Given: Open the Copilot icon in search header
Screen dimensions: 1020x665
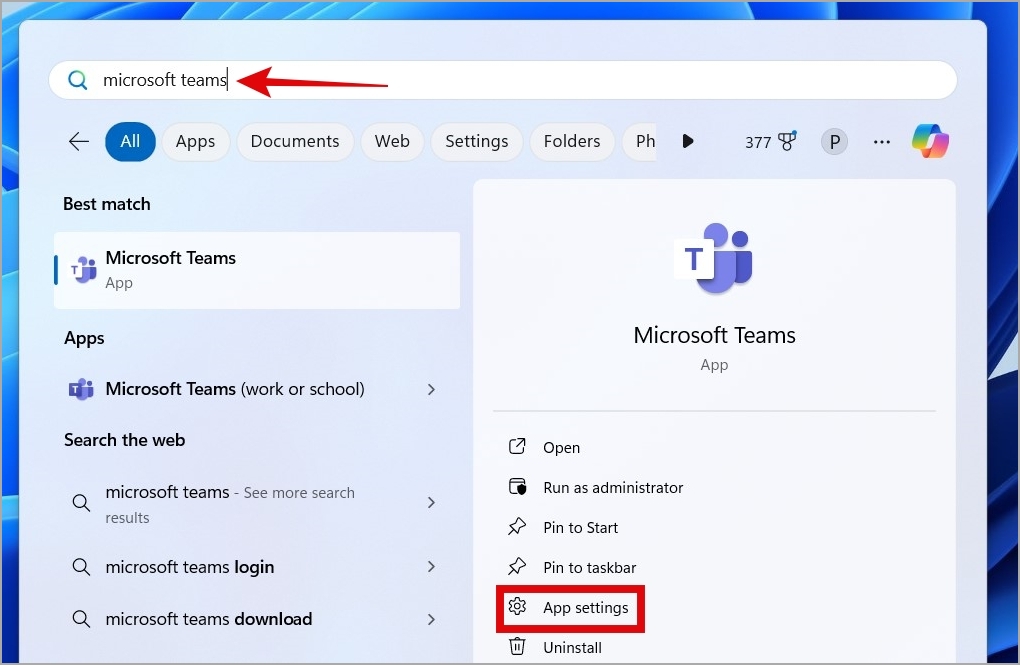Looking at the screenshot, I should click(930, 141).
